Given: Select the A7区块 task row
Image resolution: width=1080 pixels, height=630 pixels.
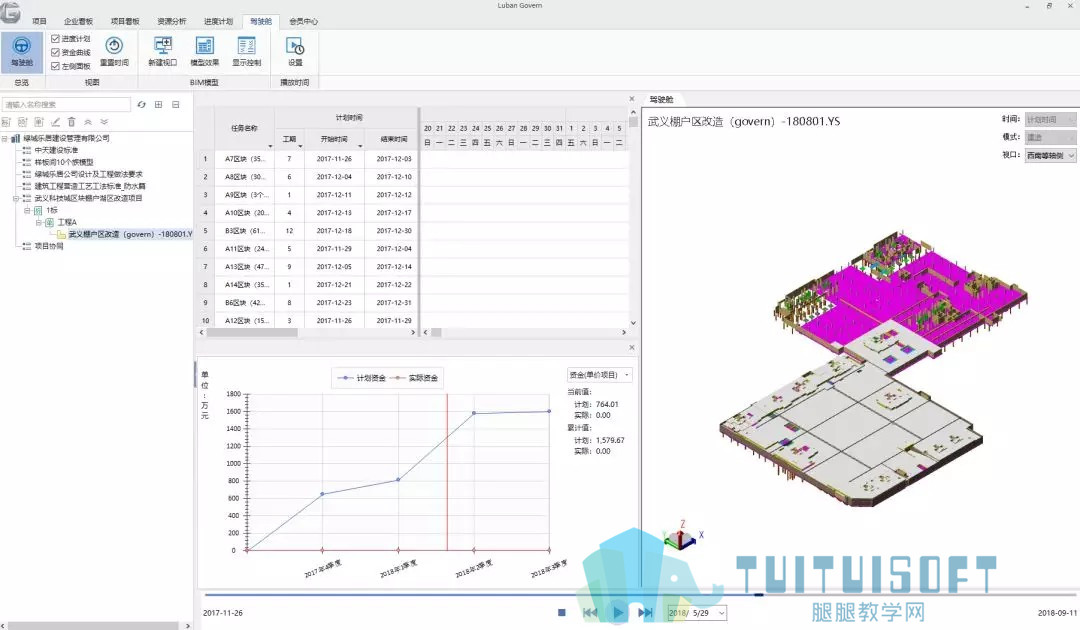Looking at the screenshot, I should [x=307, y=159].
